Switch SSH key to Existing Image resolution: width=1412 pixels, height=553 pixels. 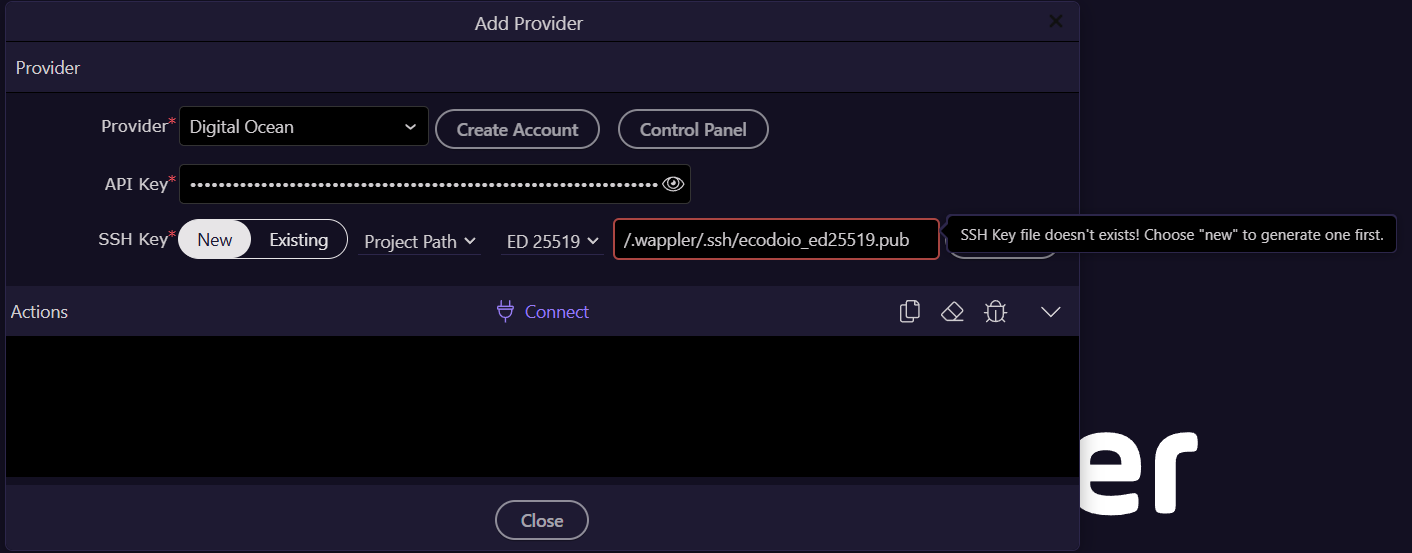pos(298,240)
